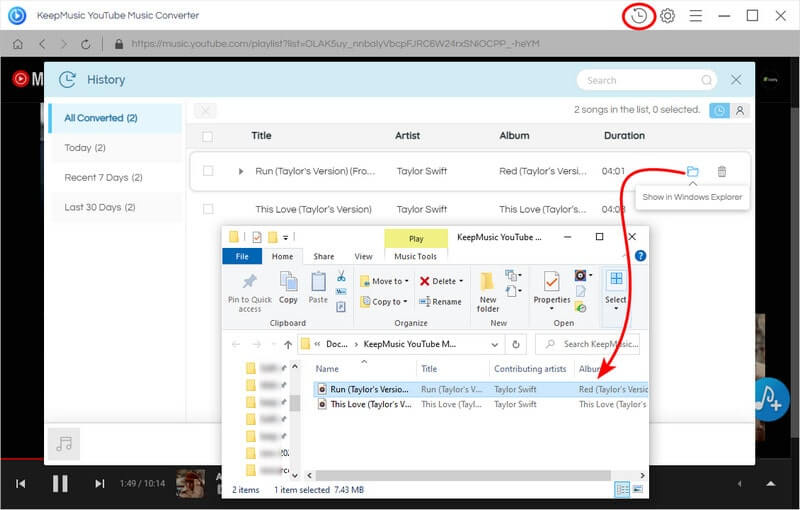Click the Search KeepMusic box in Explorer

tap(587, 344)
